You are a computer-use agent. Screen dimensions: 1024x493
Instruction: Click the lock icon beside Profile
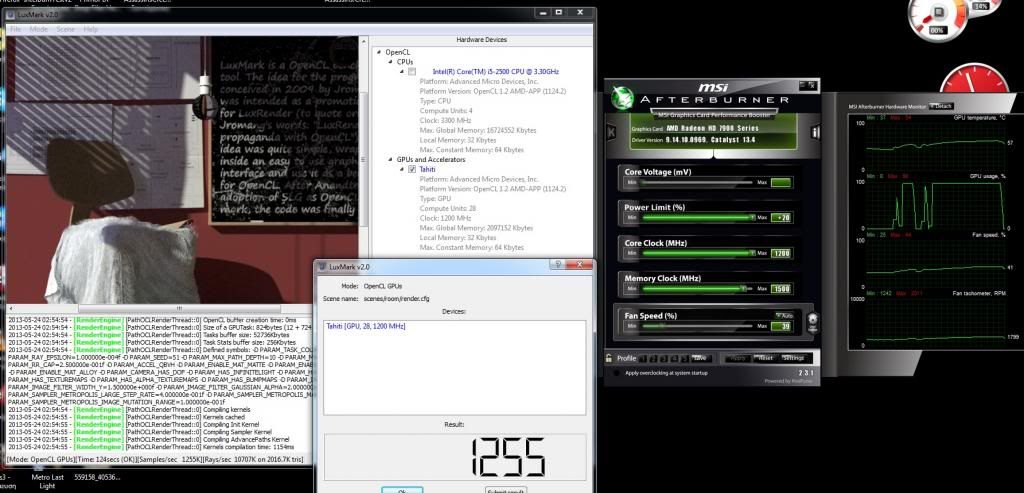608,357
